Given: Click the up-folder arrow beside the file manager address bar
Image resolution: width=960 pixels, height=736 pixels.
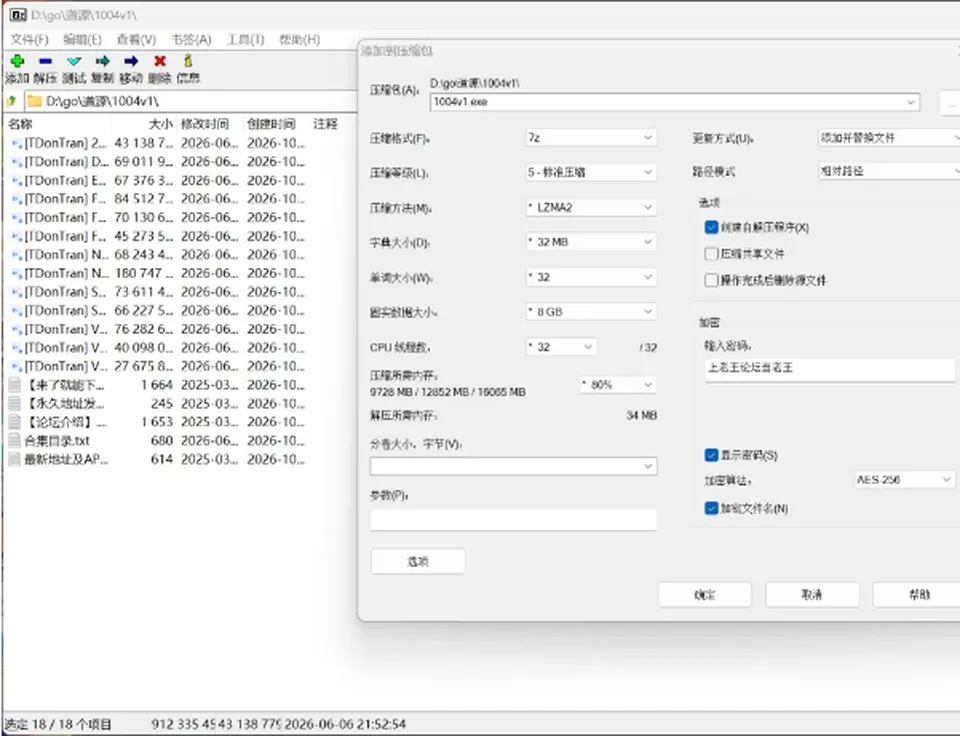Looking at the screenshot, I should click(x=12, y=101).
